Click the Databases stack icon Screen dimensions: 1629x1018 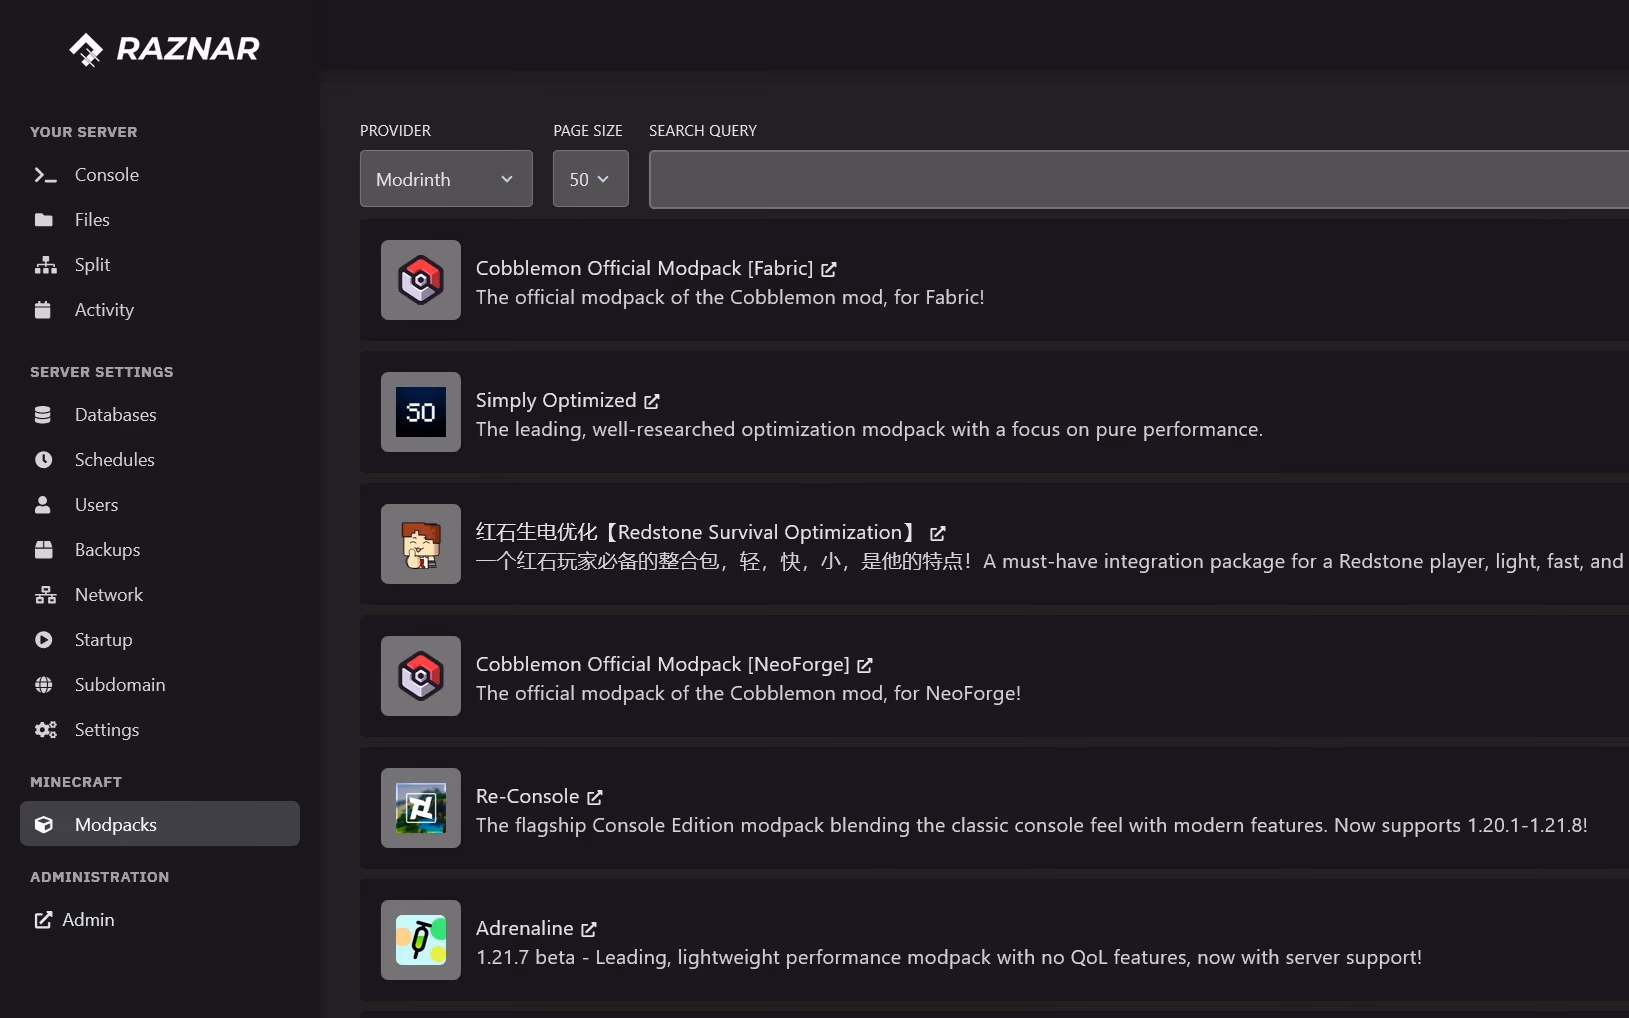[43, 415]
